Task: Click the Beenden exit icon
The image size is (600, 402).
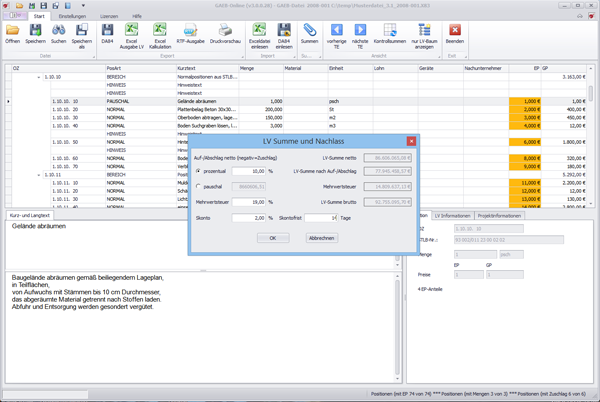Action: tap(455, 34)
